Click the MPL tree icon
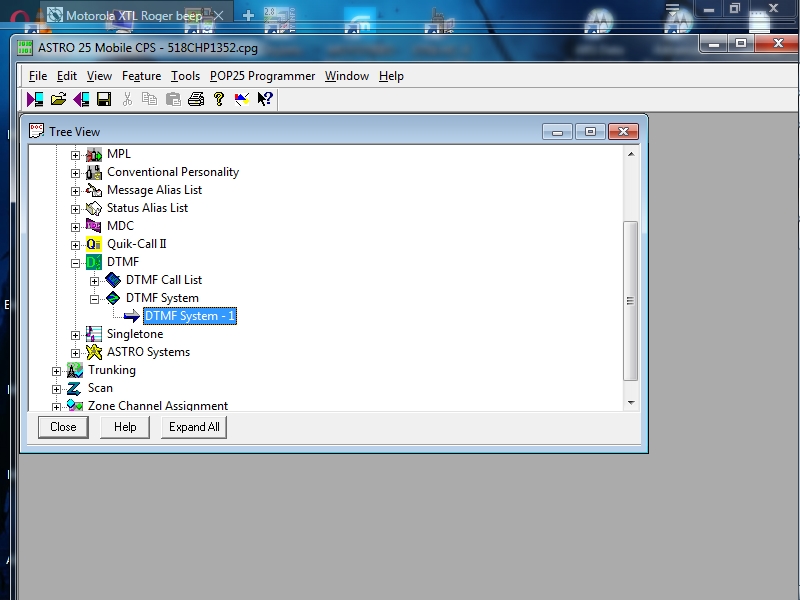The image size is (800, 600). point(94,154)
